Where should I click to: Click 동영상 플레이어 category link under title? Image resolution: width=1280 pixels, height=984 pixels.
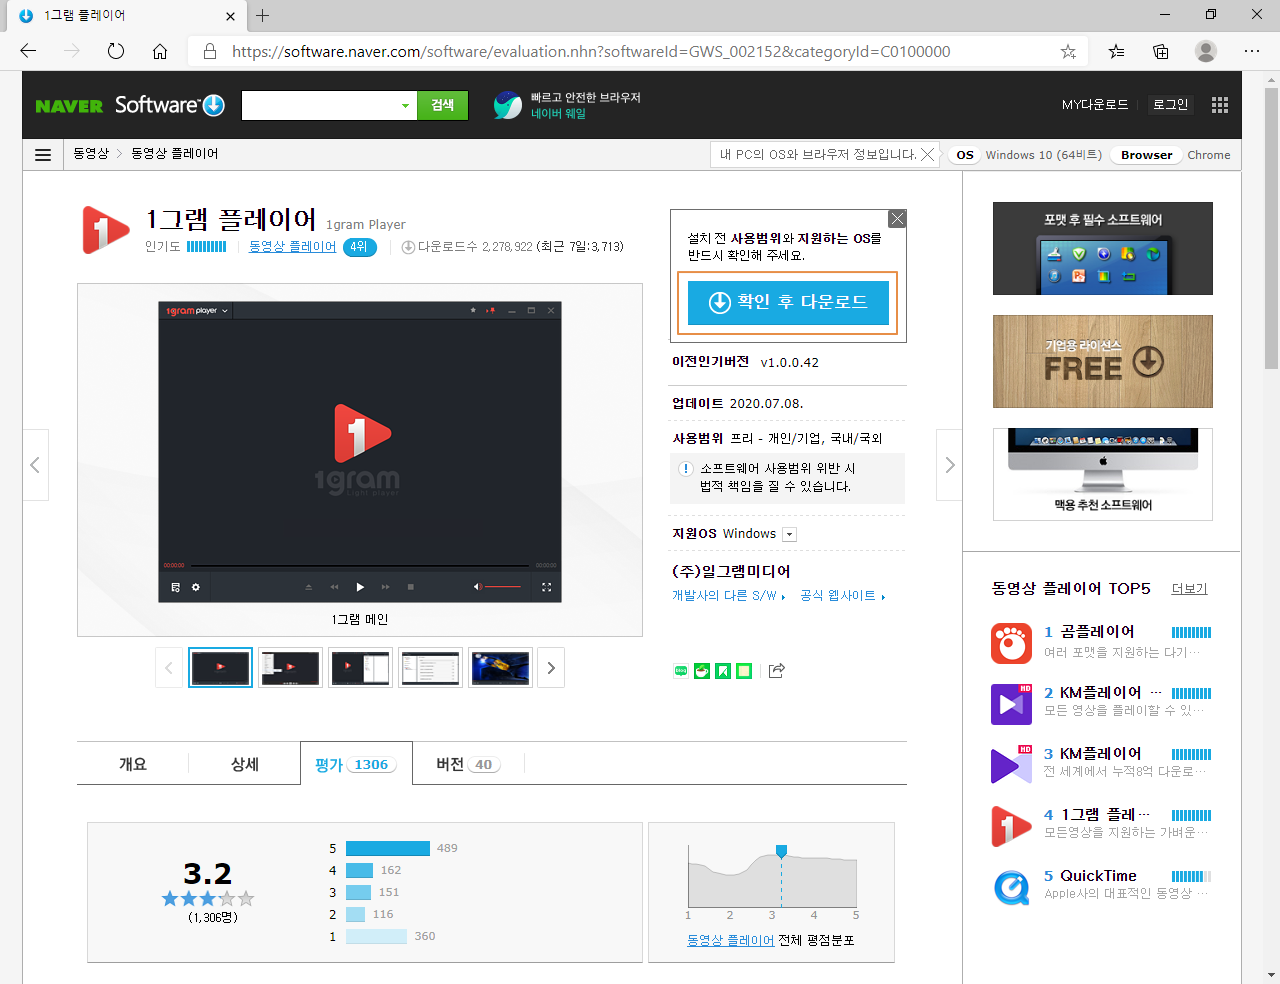point(292,247)
